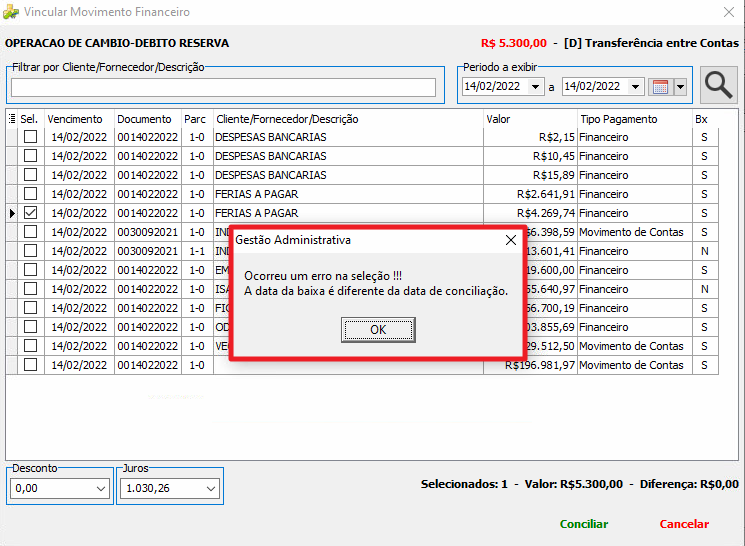Expand the arrow next to calendar icon

click(x=680, y=86)
